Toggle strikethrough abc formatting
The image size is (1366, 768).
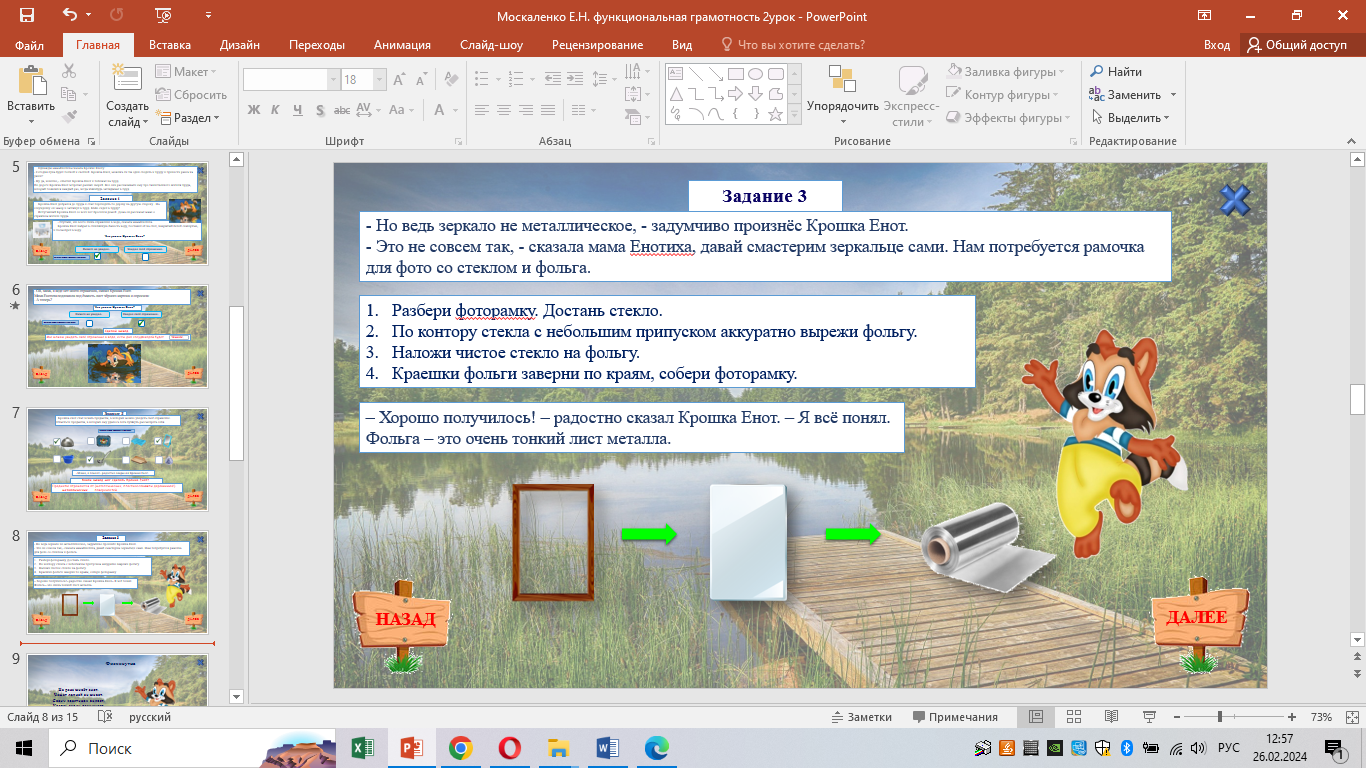343,110
